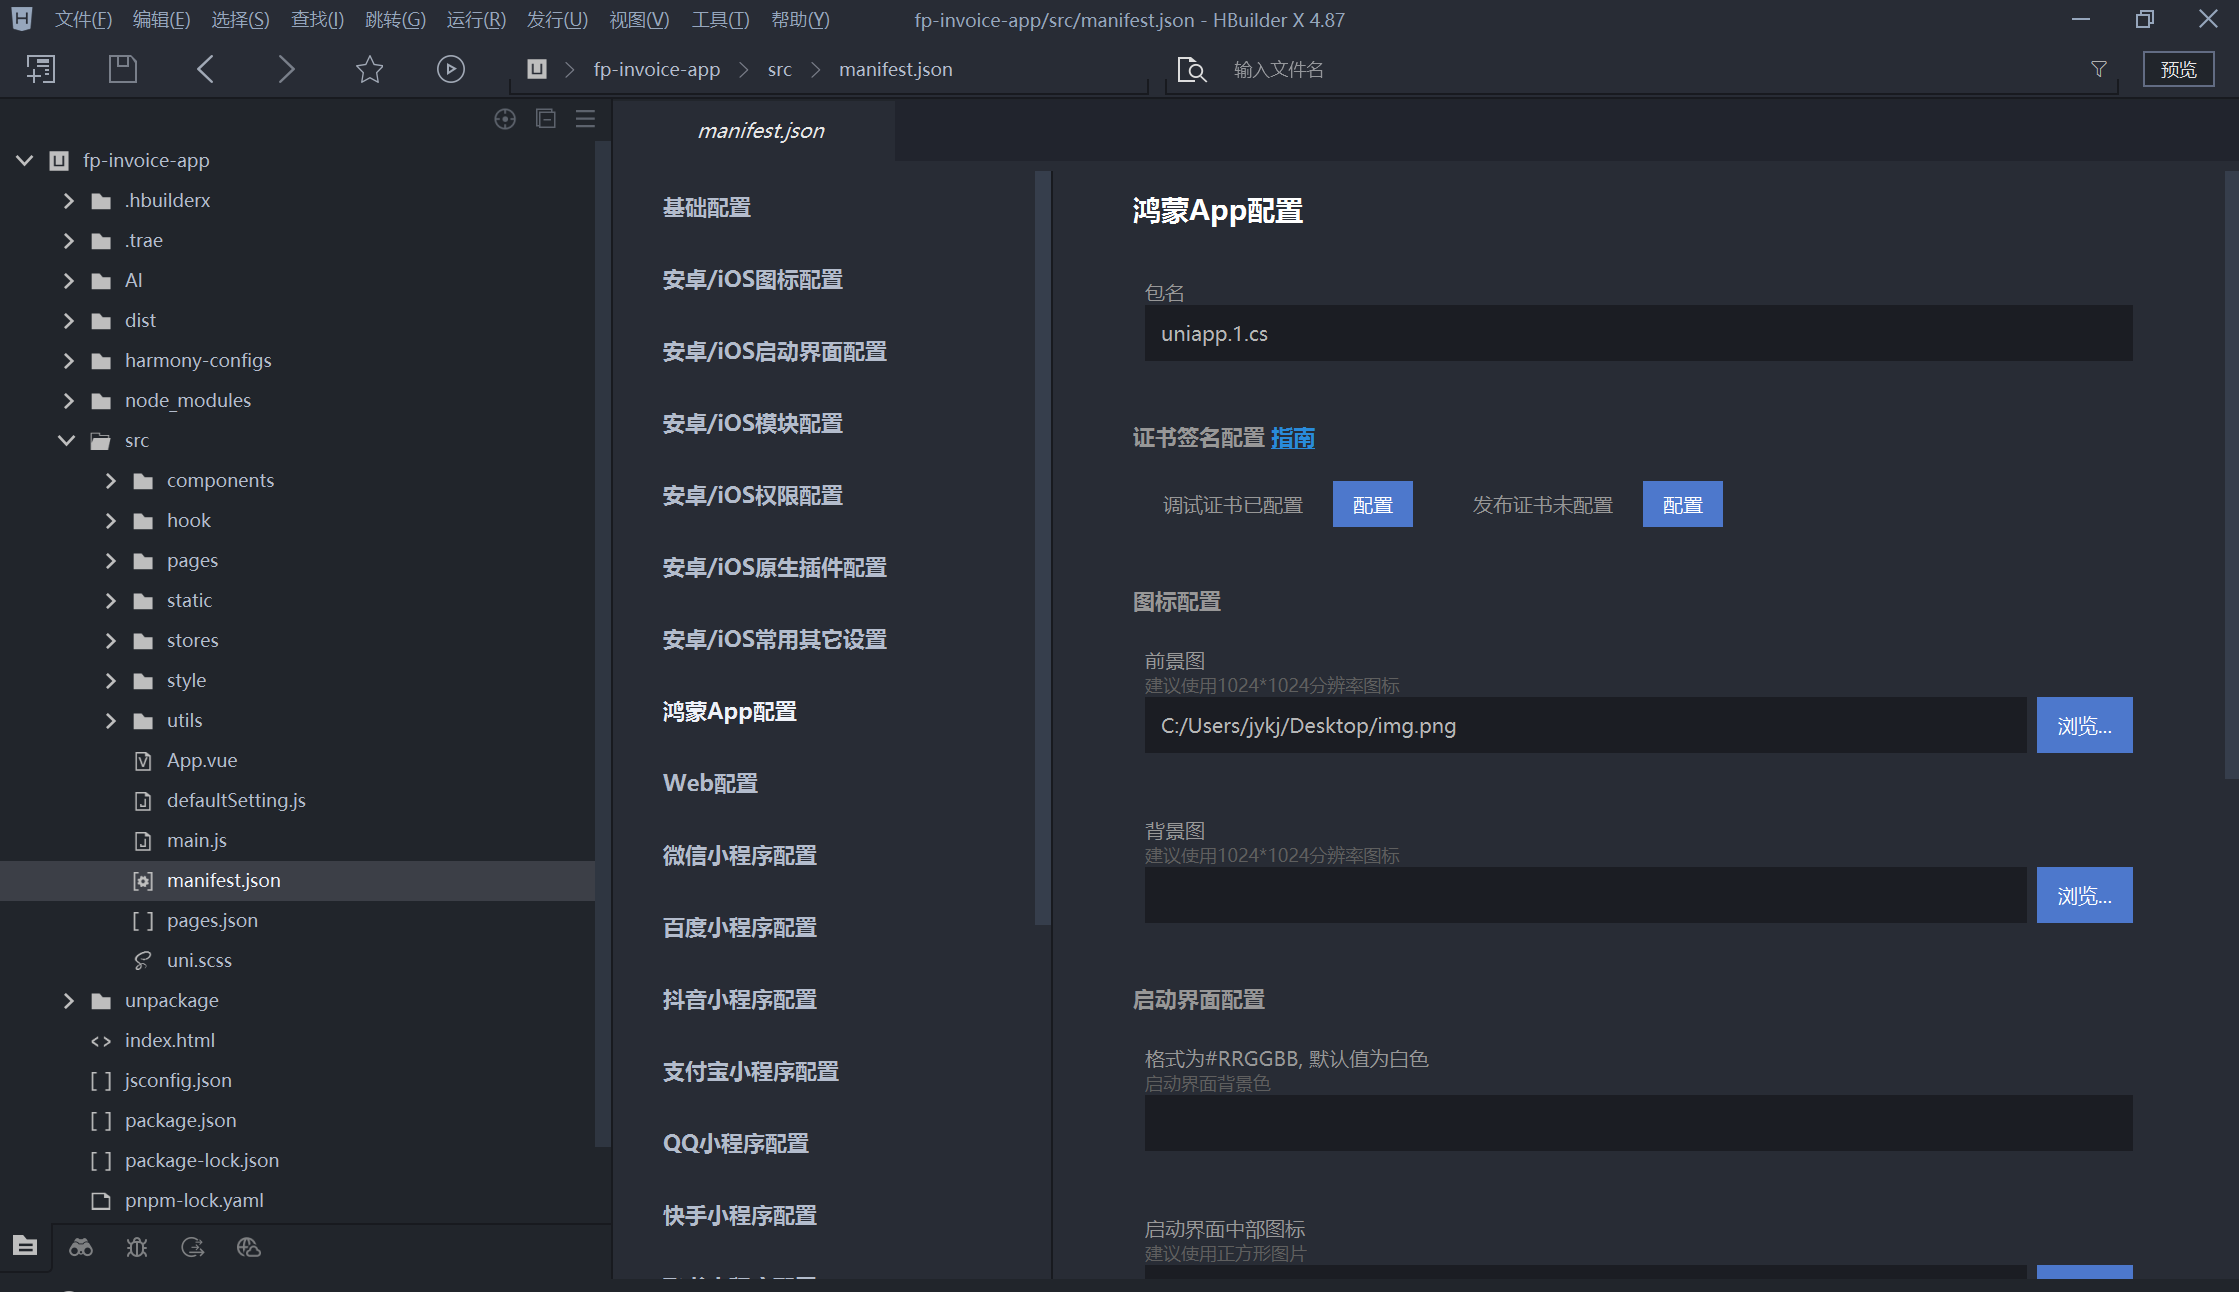Select App.vue file in the tree
Viewport: 2239px width, 1292px height.
(201, 760)
